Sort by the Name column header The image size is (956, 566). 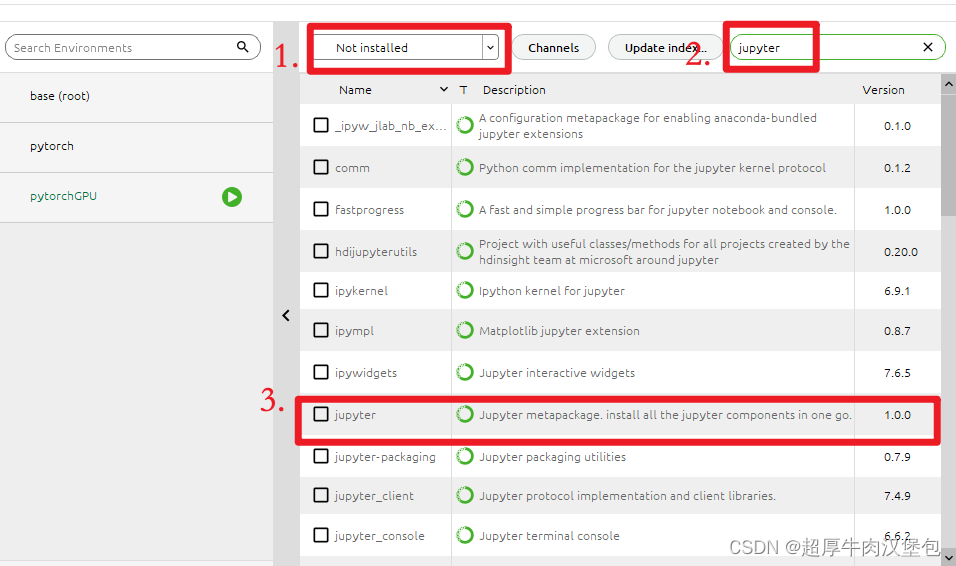[355, 90]
